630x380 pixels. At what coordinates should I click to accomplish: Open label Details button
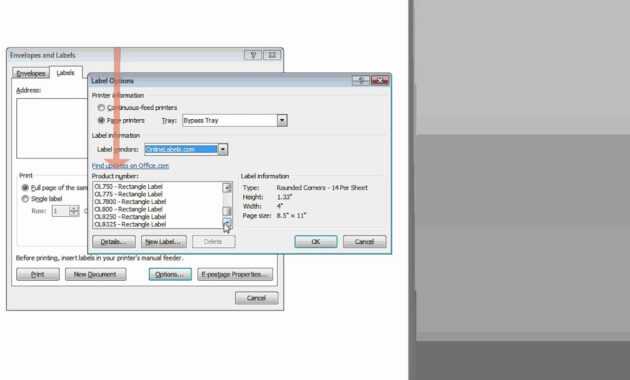(x=114, y=242)
